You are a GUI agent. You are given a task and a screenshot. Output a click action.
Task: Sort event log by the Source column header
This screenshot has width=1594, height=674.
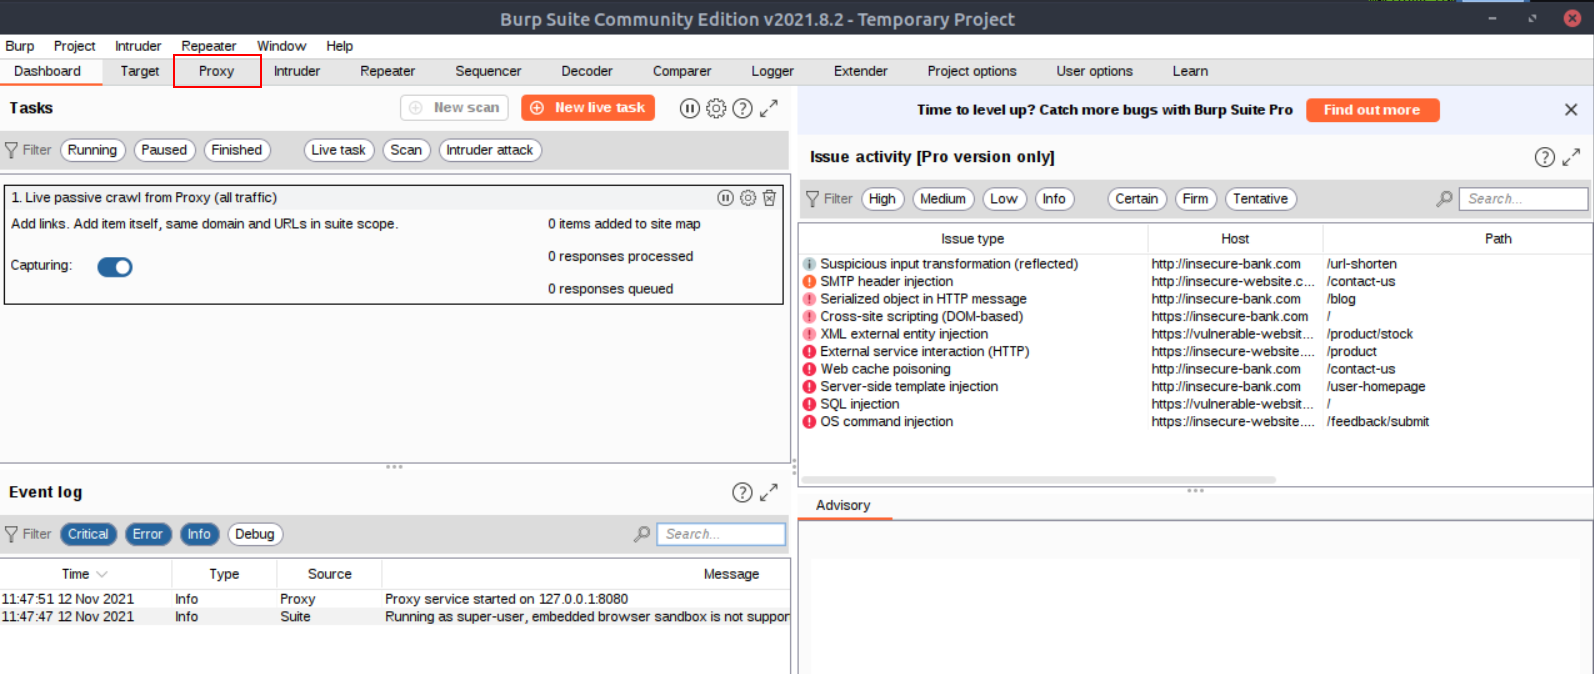(x=330, y=574)
